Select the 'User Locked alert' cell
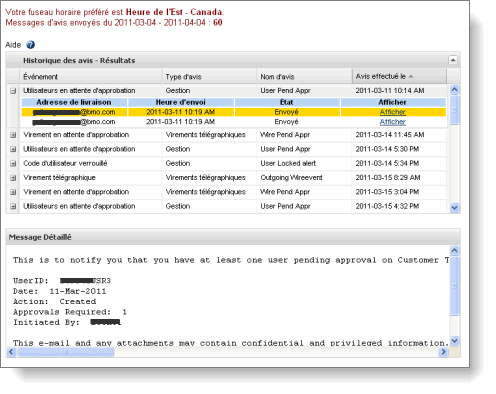 pyautogui.click(x=304, y=163)
